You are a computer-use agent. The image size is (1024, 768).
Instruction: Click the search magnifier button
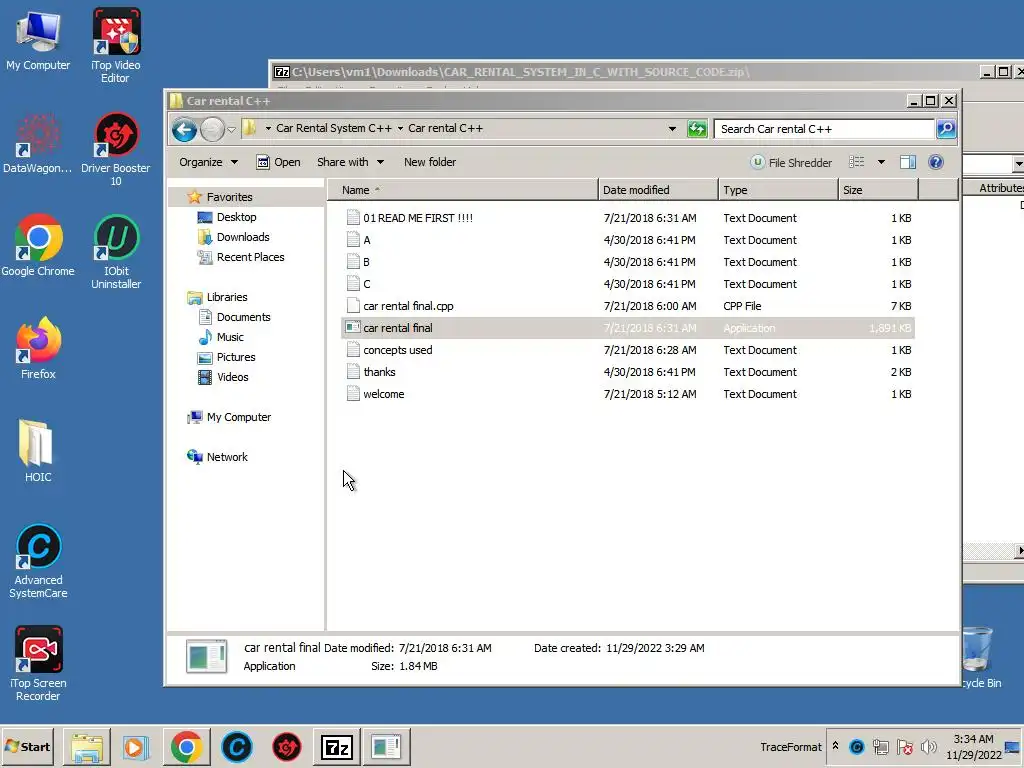pos(946,129)
